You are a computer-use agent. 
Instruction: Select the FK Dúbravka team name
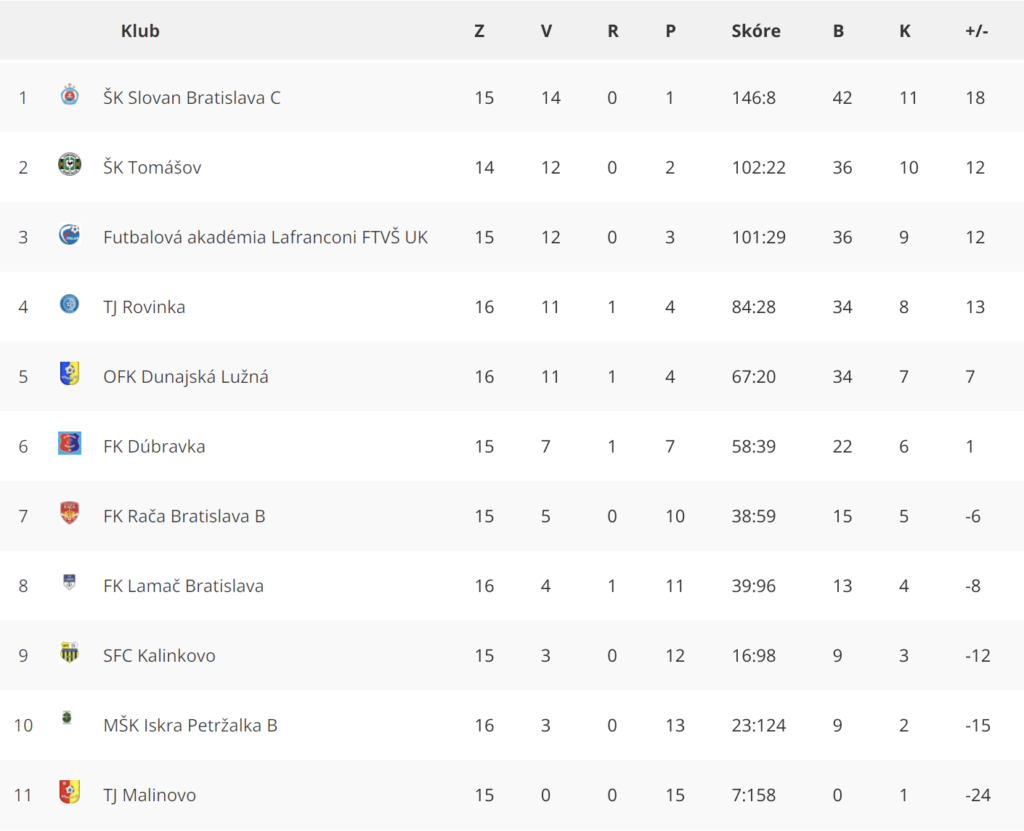(154, 446)
